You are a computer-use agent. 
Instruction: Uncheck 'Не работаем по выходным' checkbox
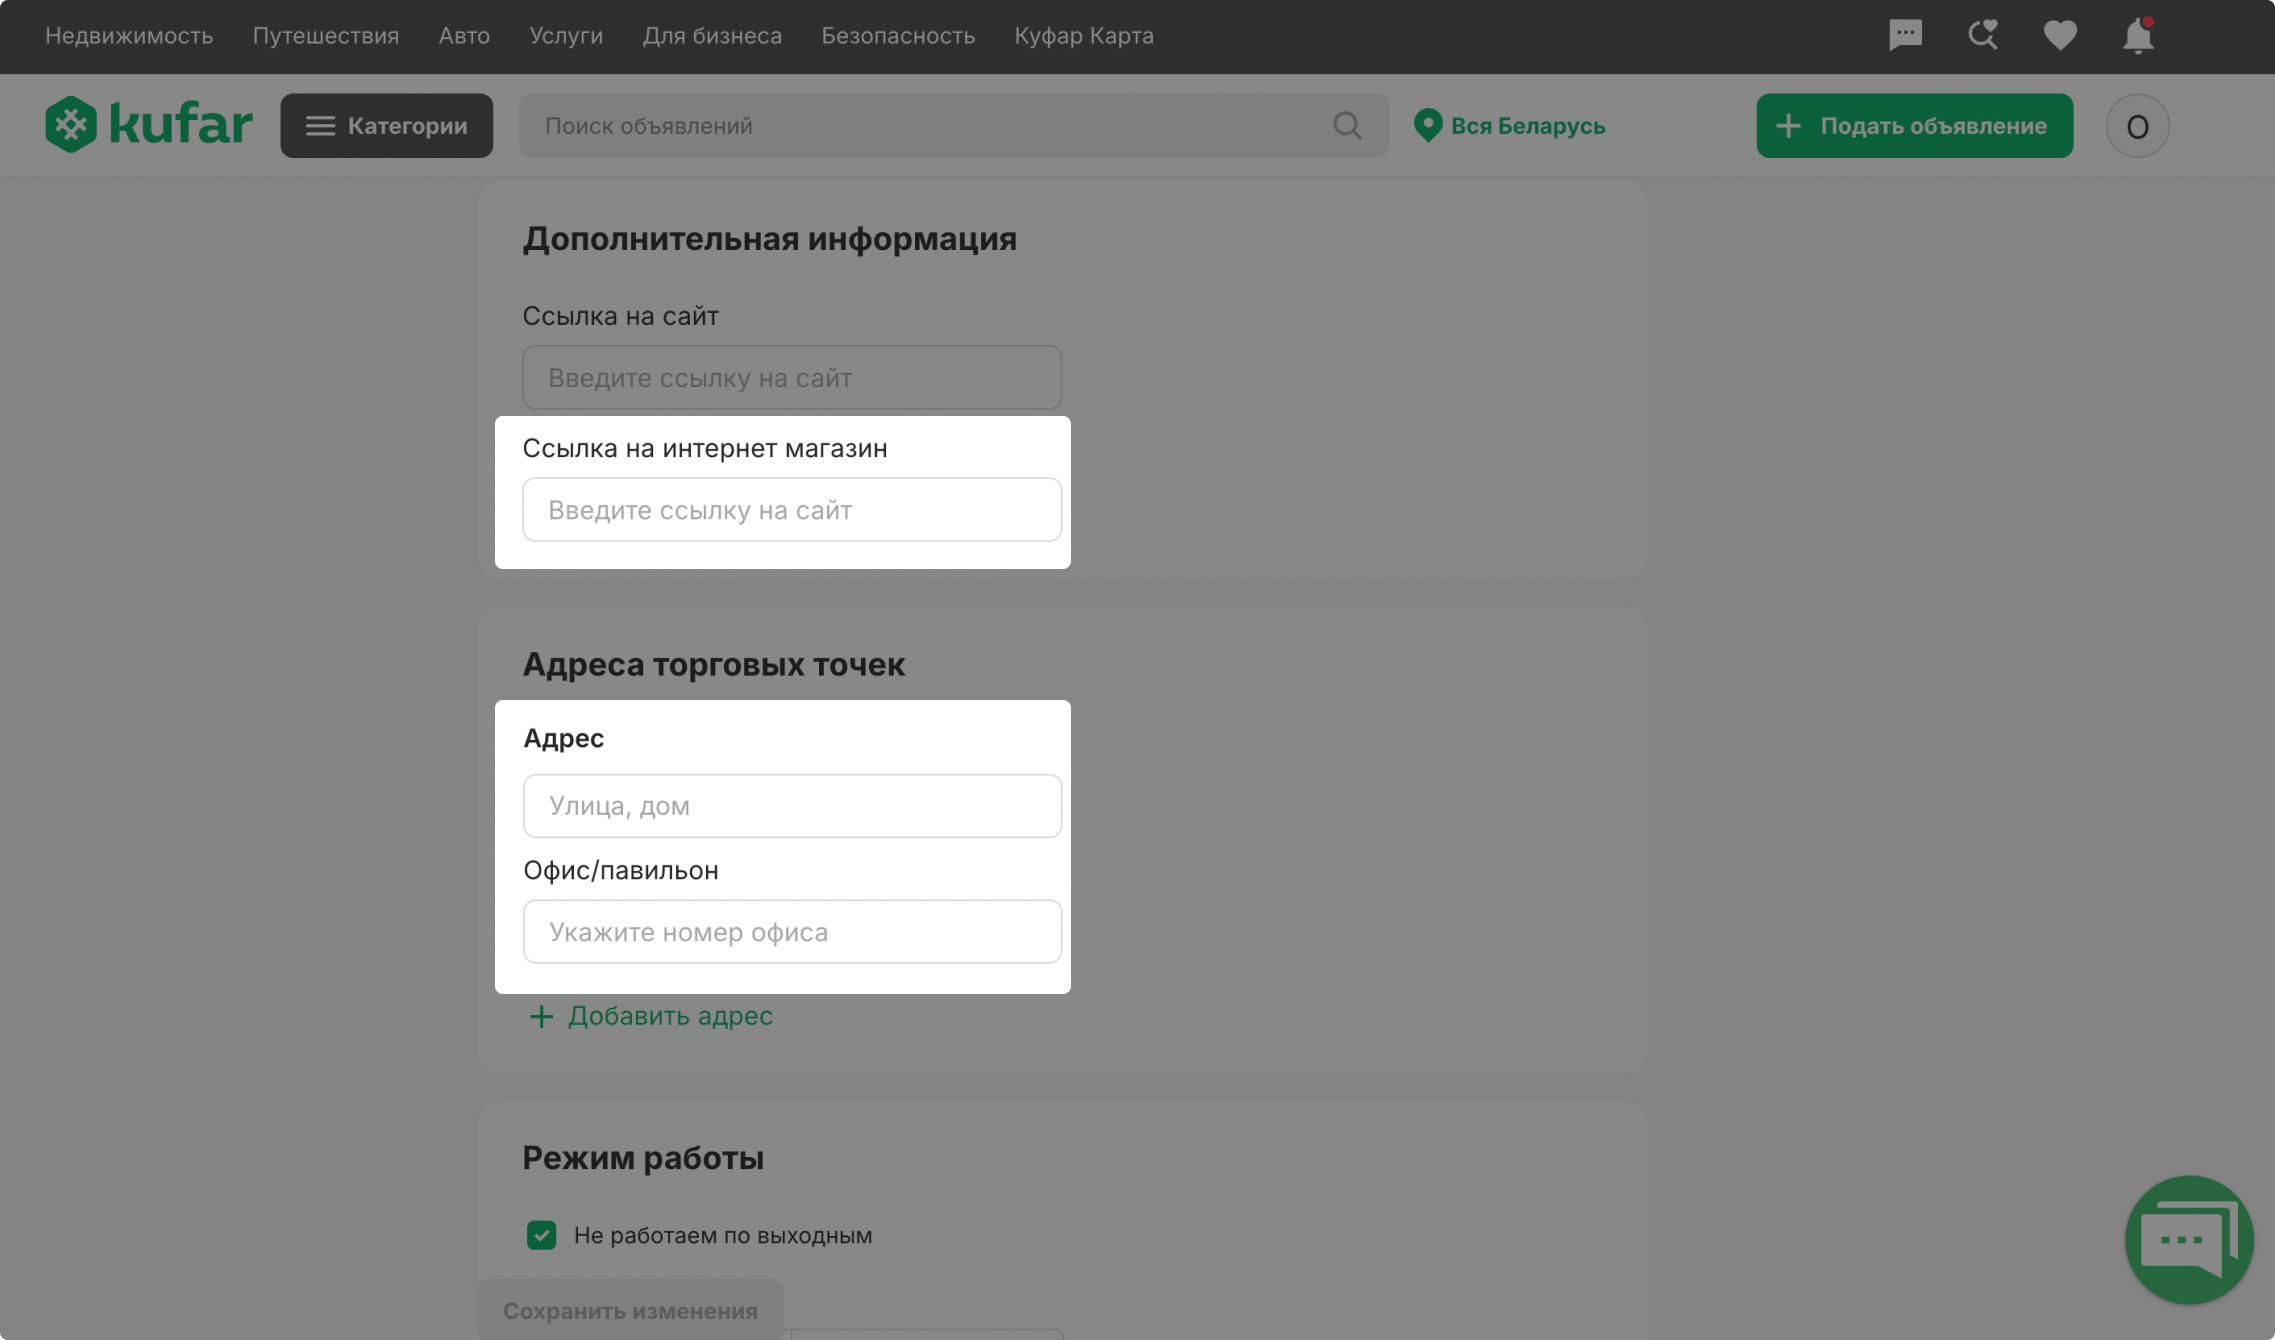point(541,1235)
